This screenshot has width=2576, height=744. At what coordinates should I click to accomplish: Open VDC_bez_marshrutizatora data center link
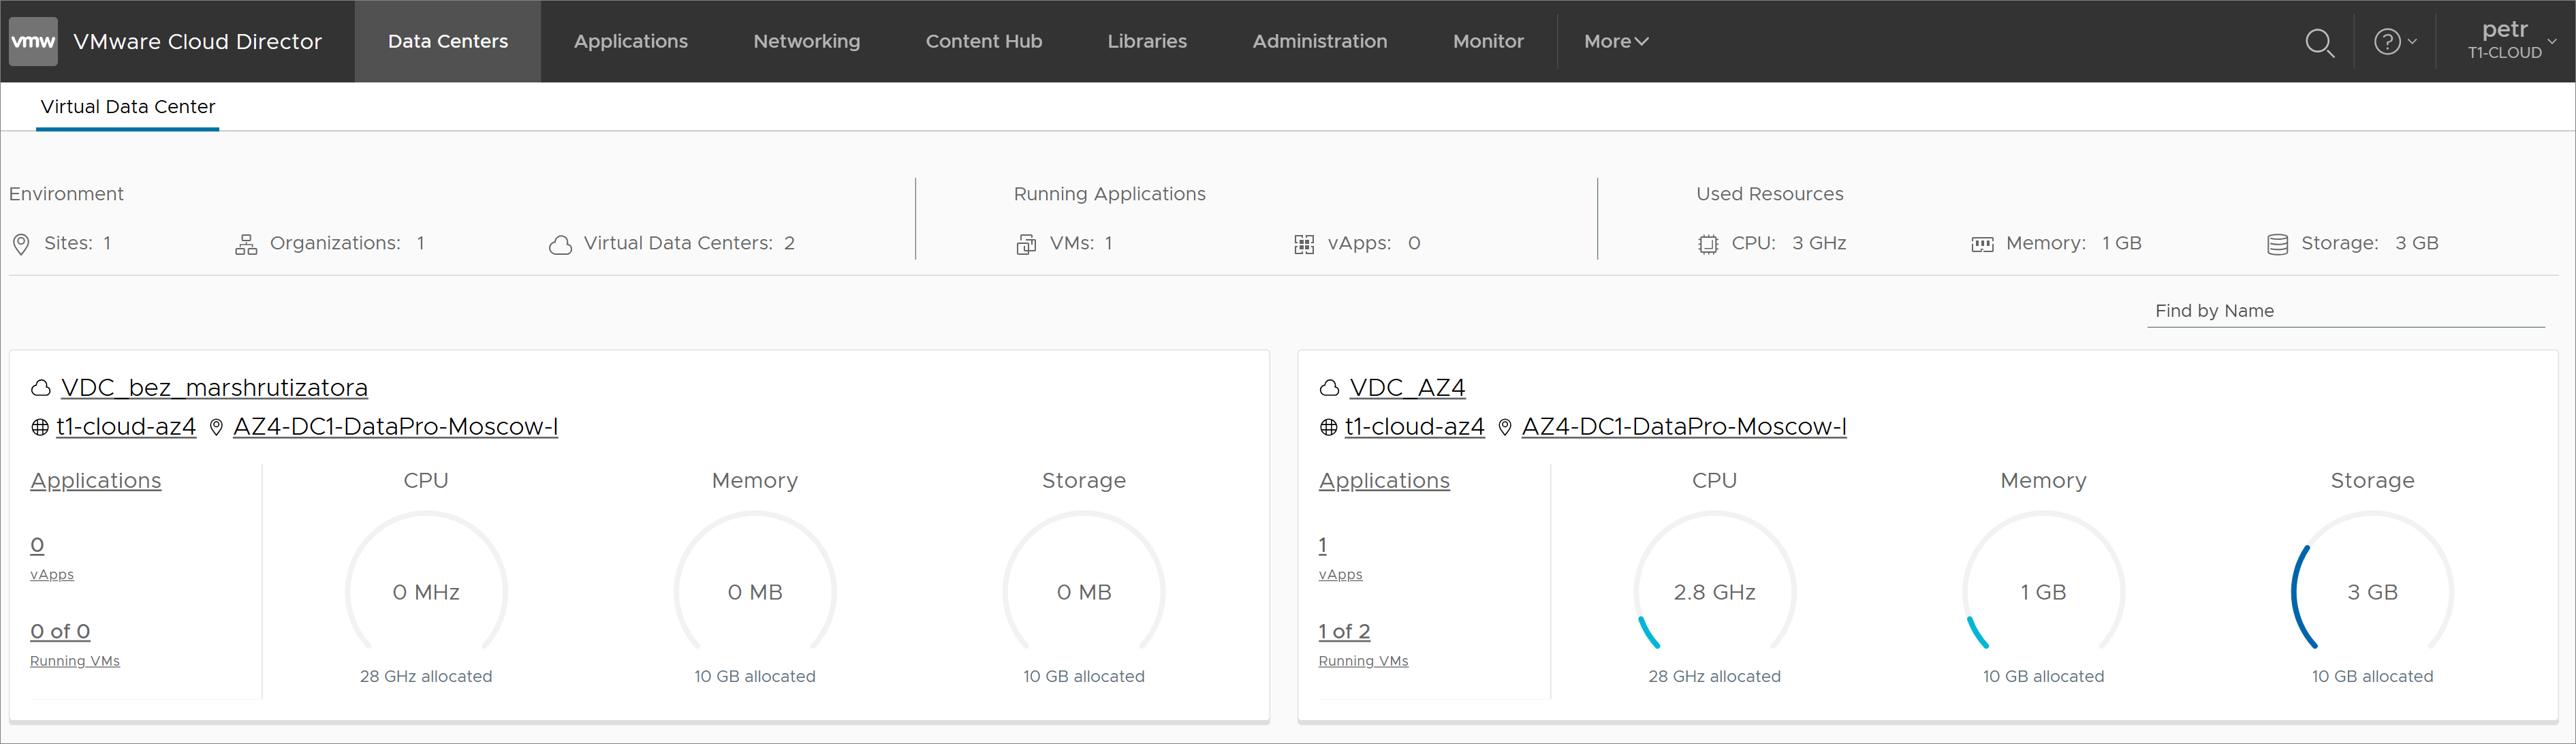coord(214,388)
